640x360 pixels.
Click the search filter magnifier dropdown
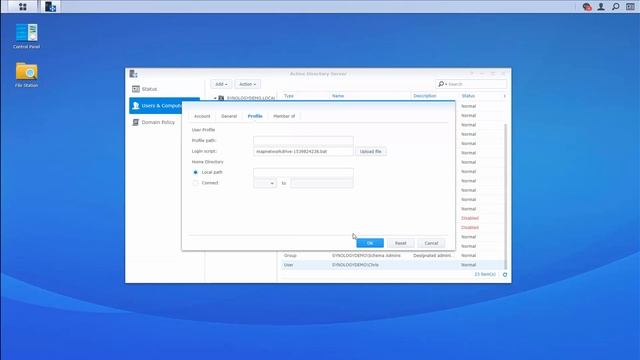[x=442, y=84]
